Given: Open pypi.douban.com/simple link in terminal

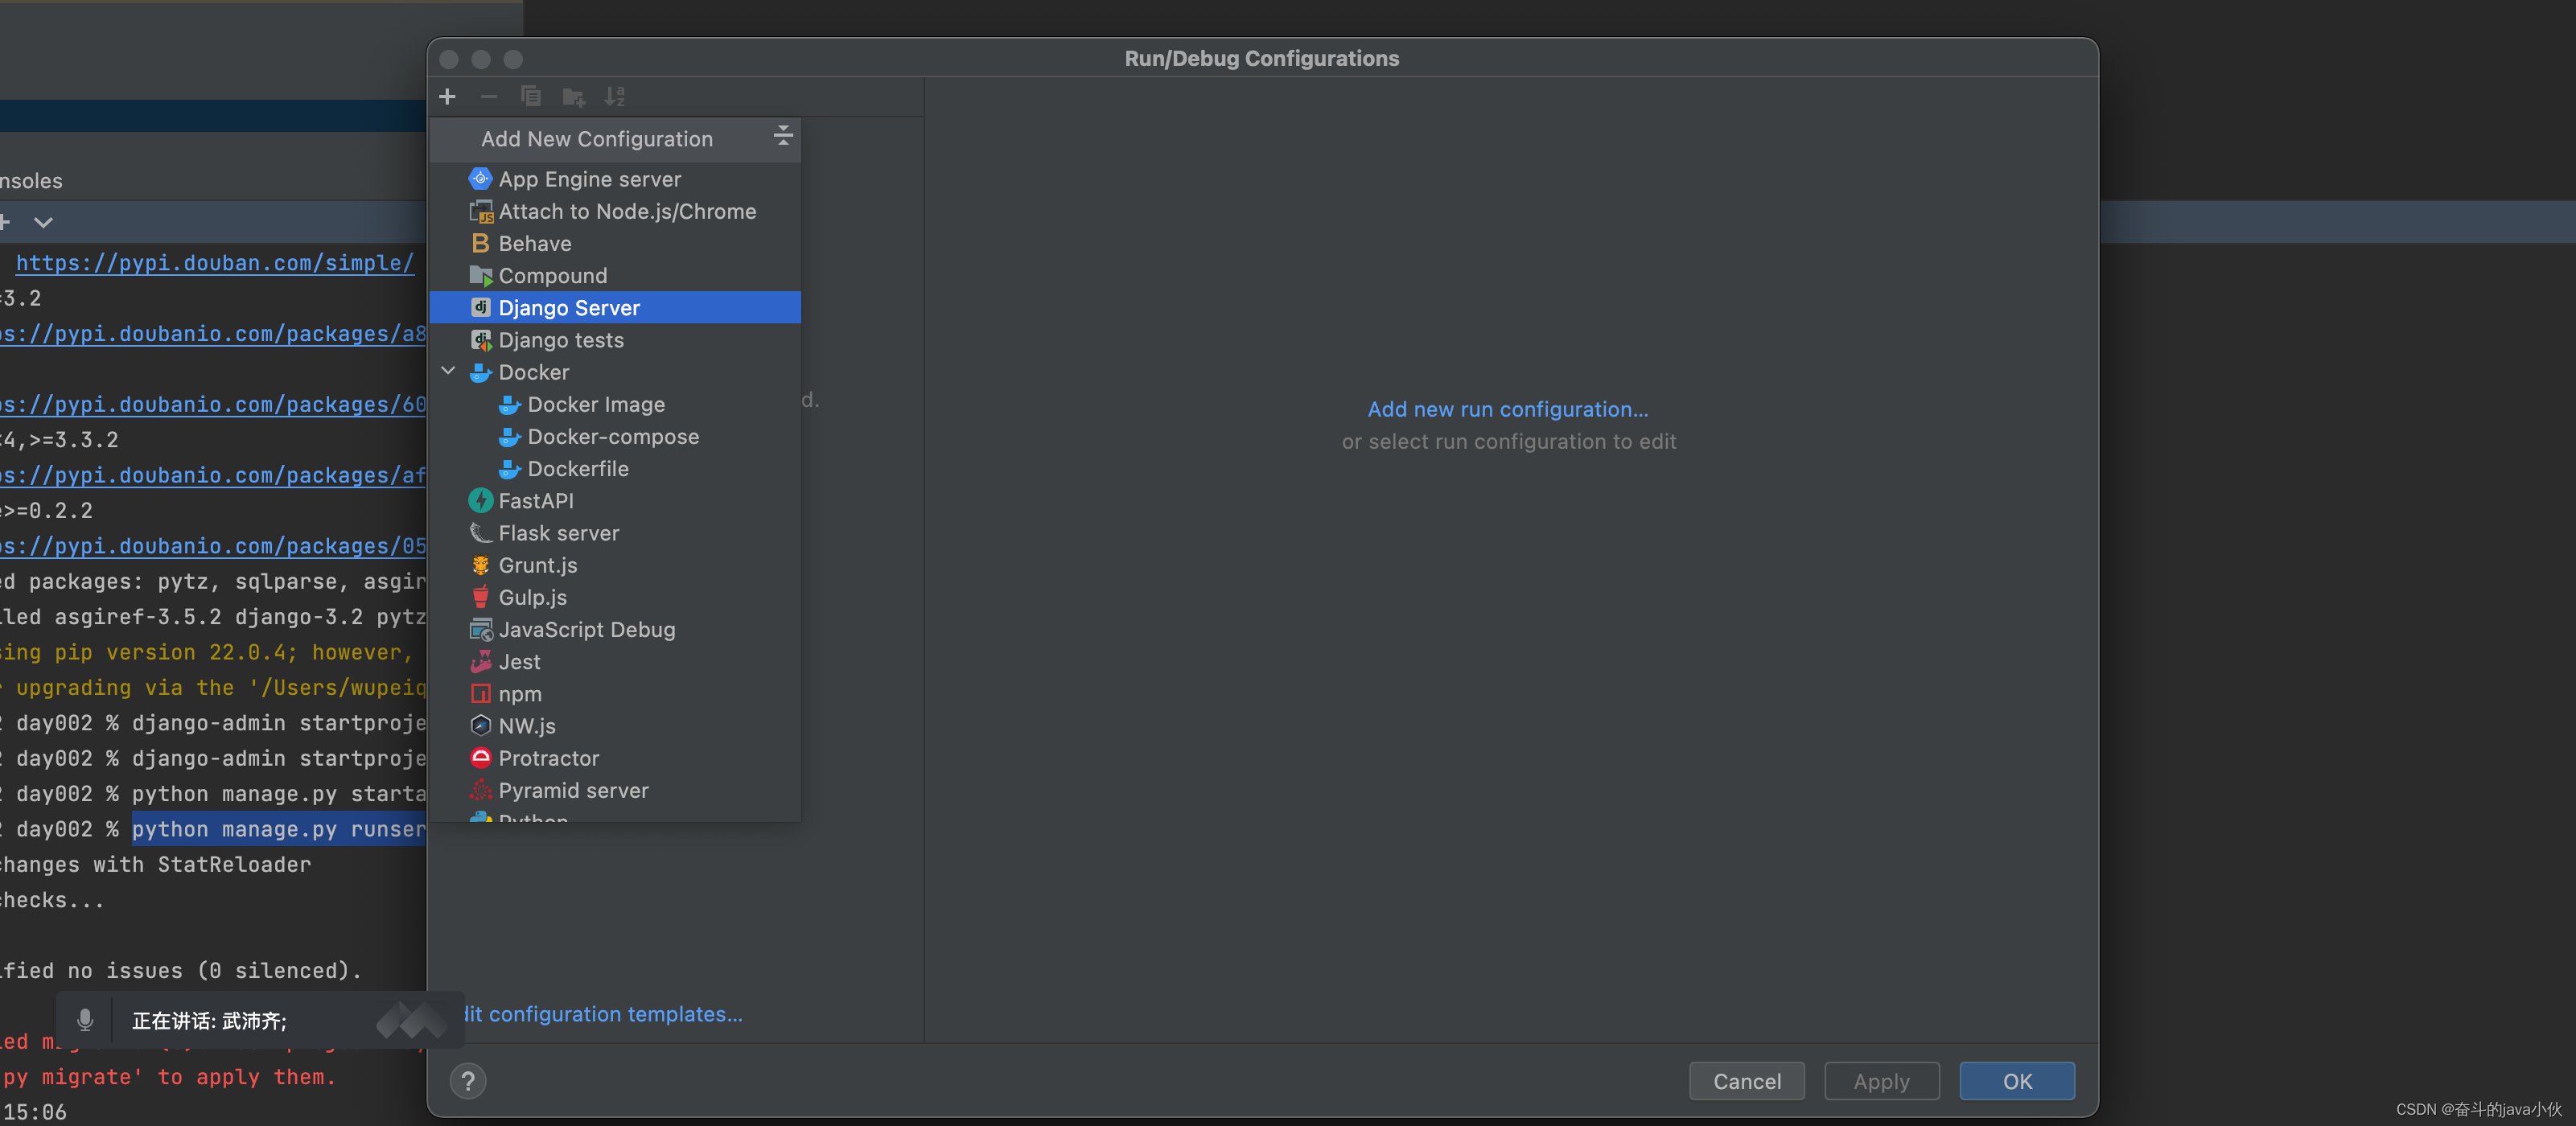Looking at the screenshot, I should 215,263.
